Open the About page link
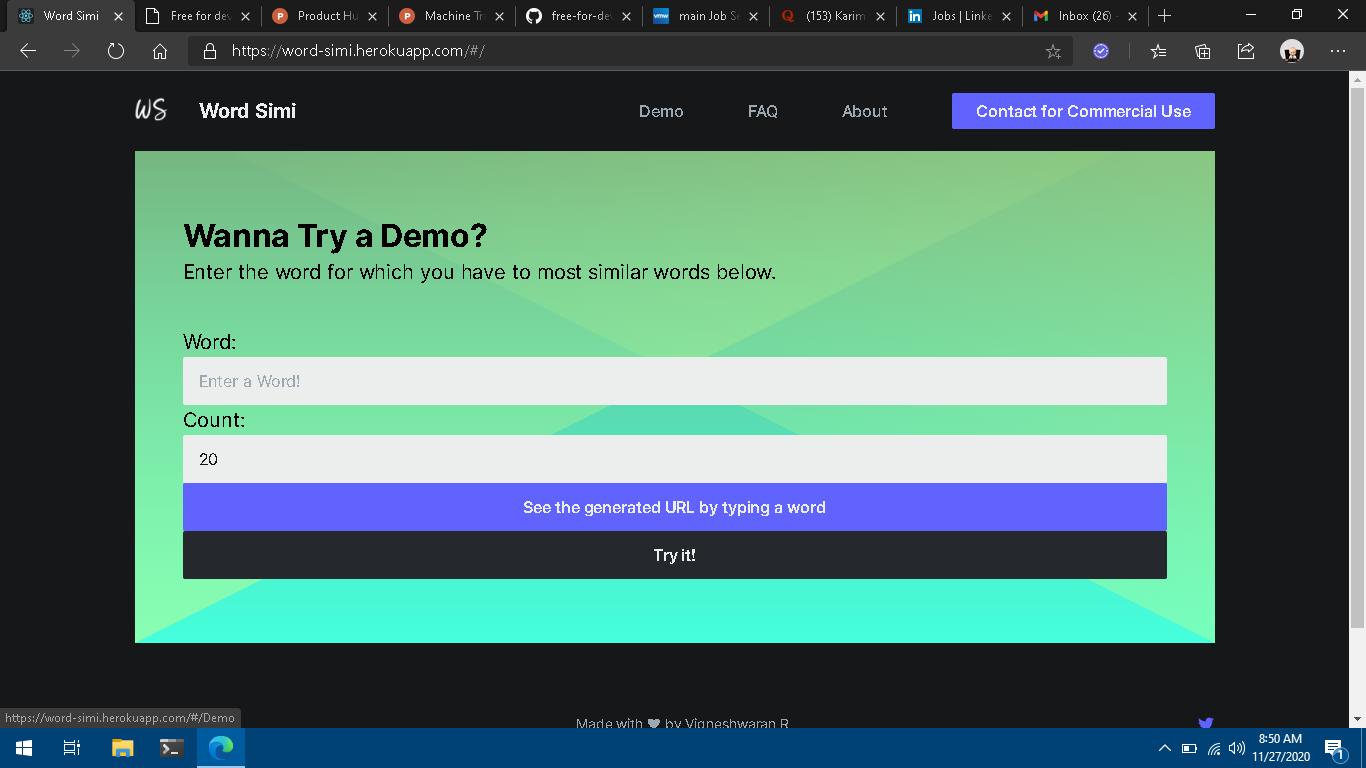The image size is (1366, 768). click(865, 111)
